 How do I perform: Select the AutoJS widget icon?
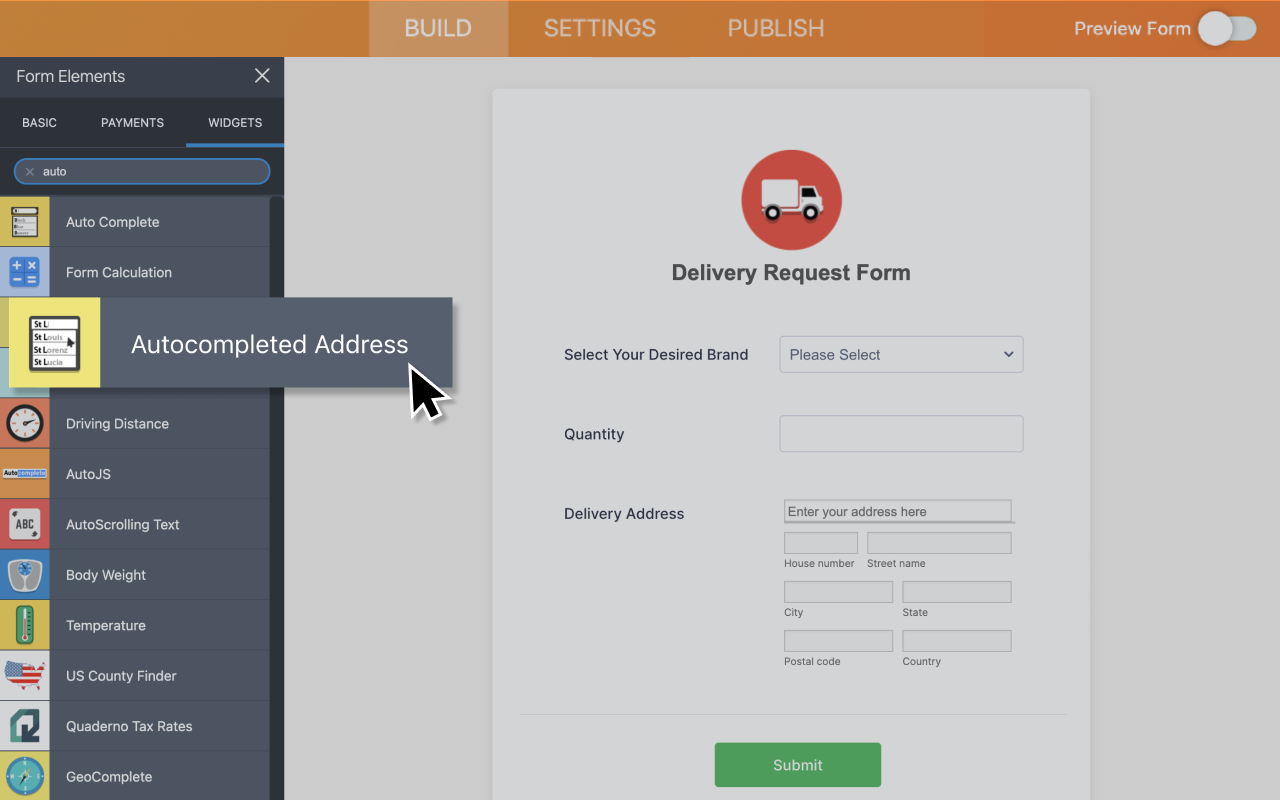[x=24, y=473]
